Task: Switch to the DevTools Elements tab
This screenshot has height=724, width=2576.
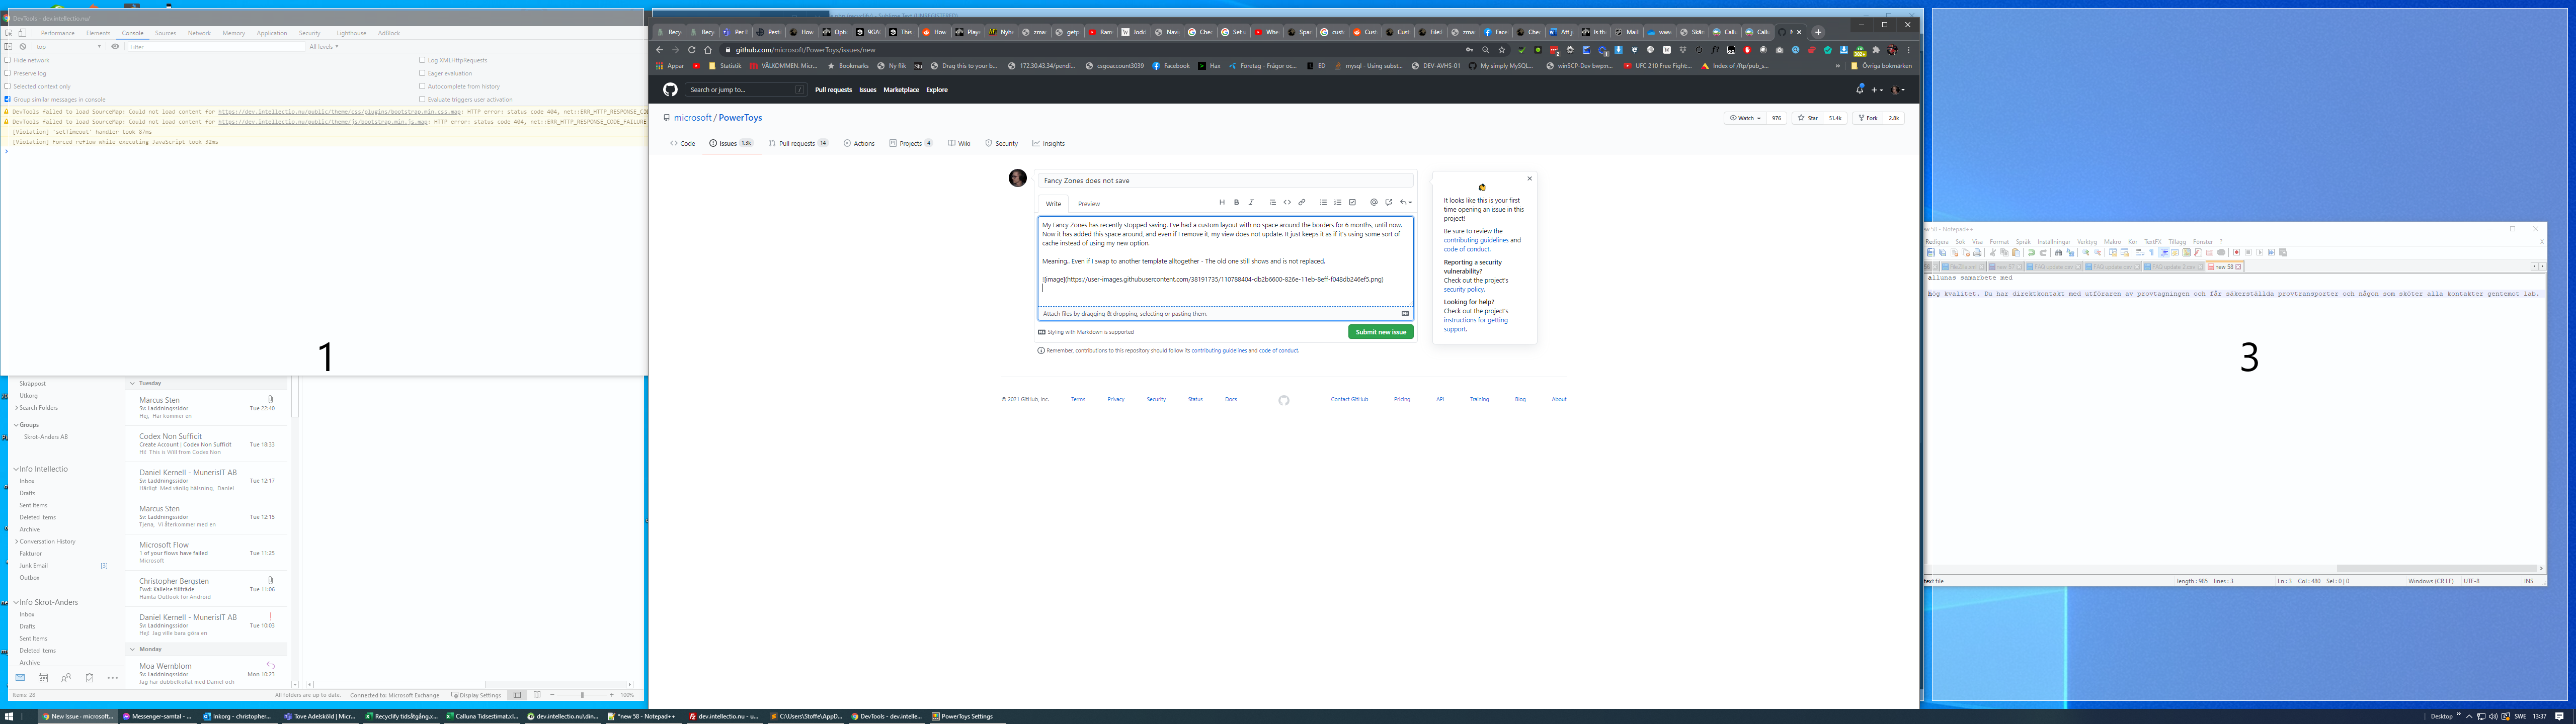Action: click(98, 33)
